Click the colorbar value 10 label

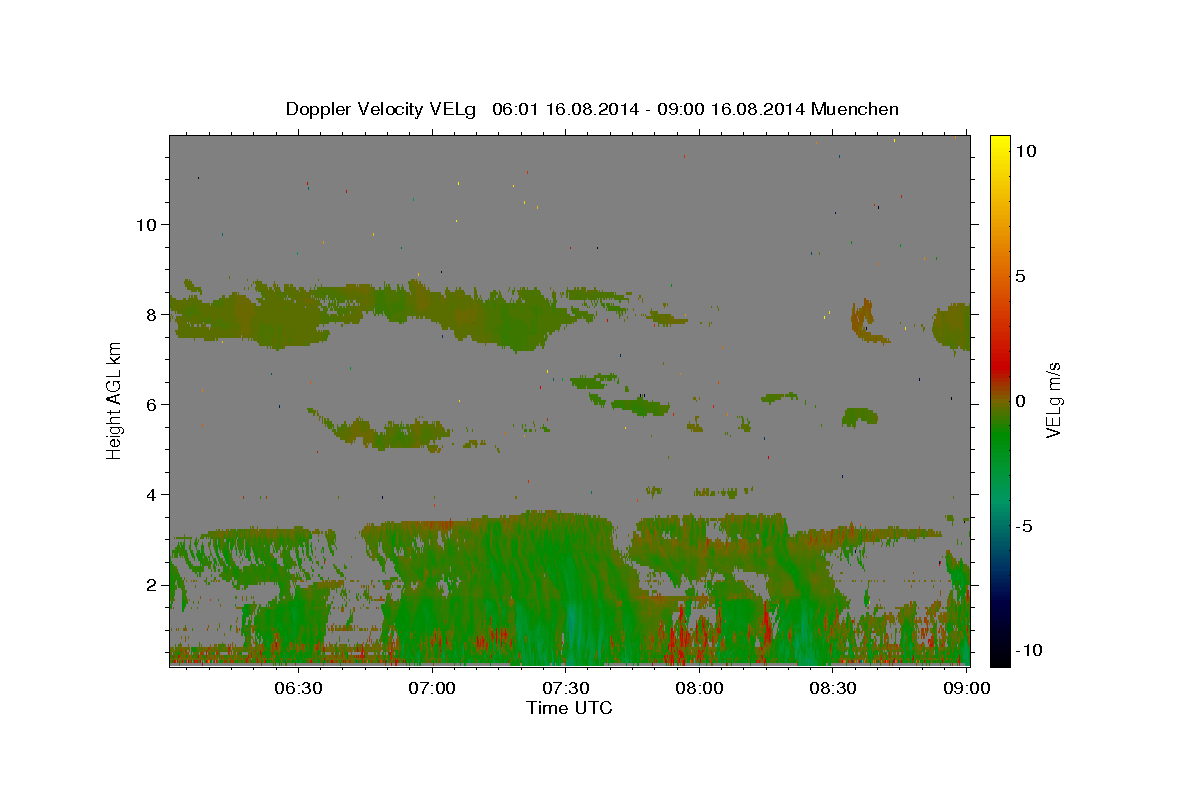click(x=1025, y=151)
